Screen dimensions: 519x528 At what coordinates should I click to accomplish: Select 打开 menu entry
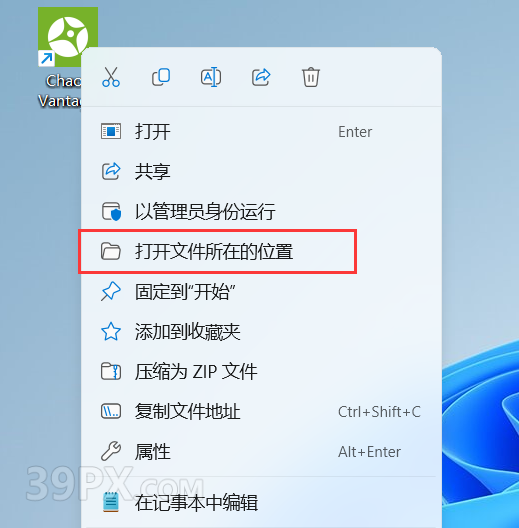pyautogui.click(x=261, y=131)
